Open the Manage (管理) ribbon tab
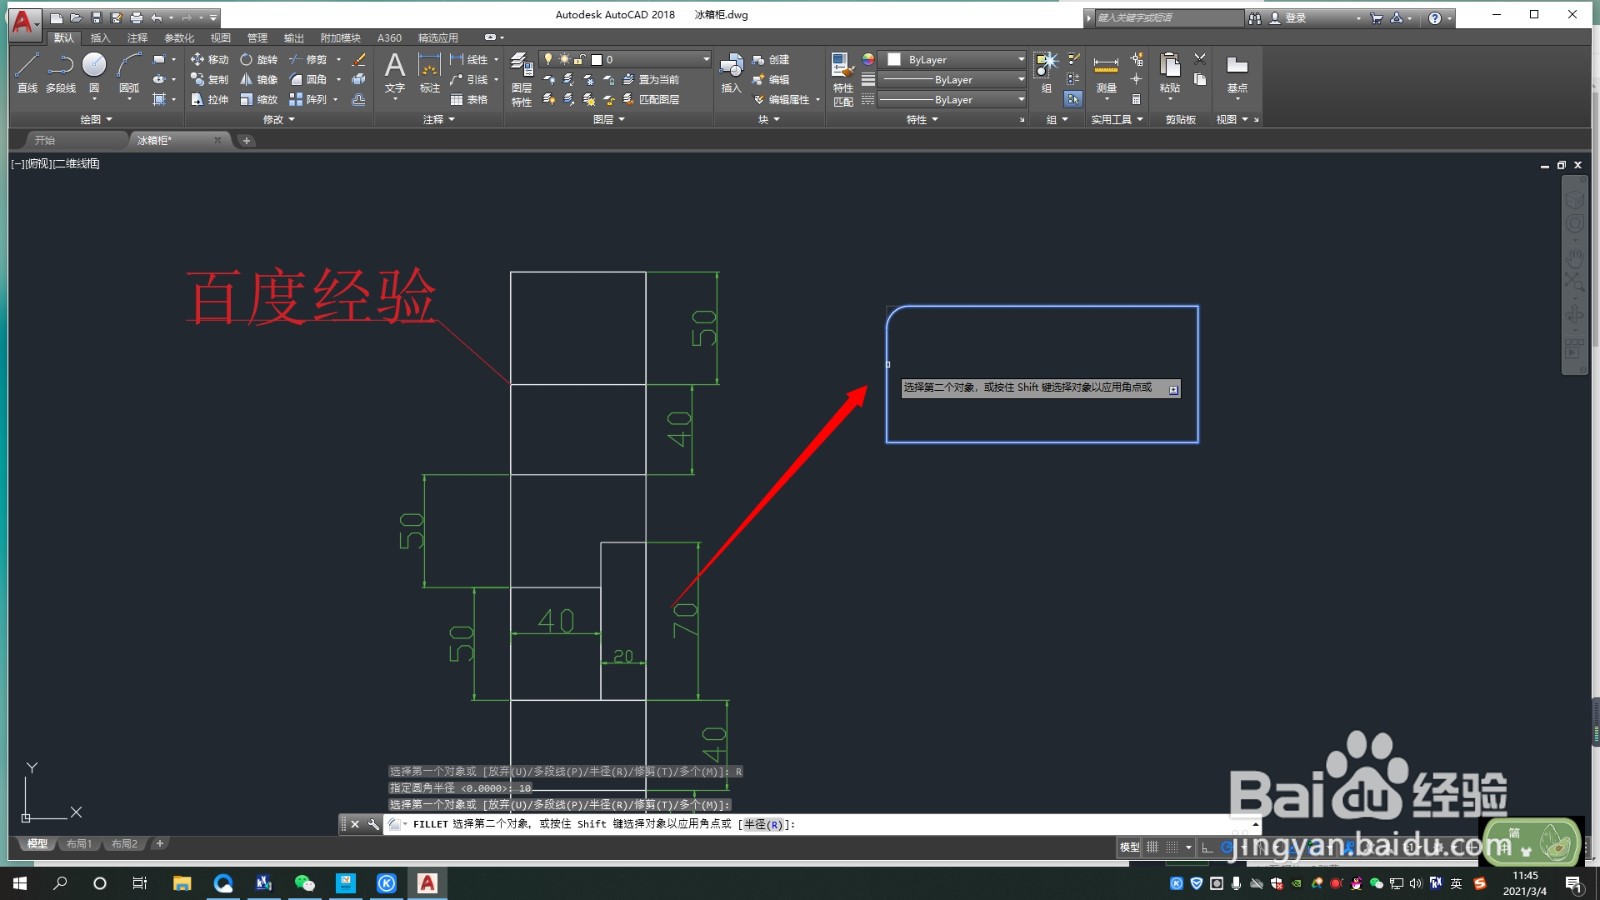Screen dimensions: 1600x900 tap(257, 38)
